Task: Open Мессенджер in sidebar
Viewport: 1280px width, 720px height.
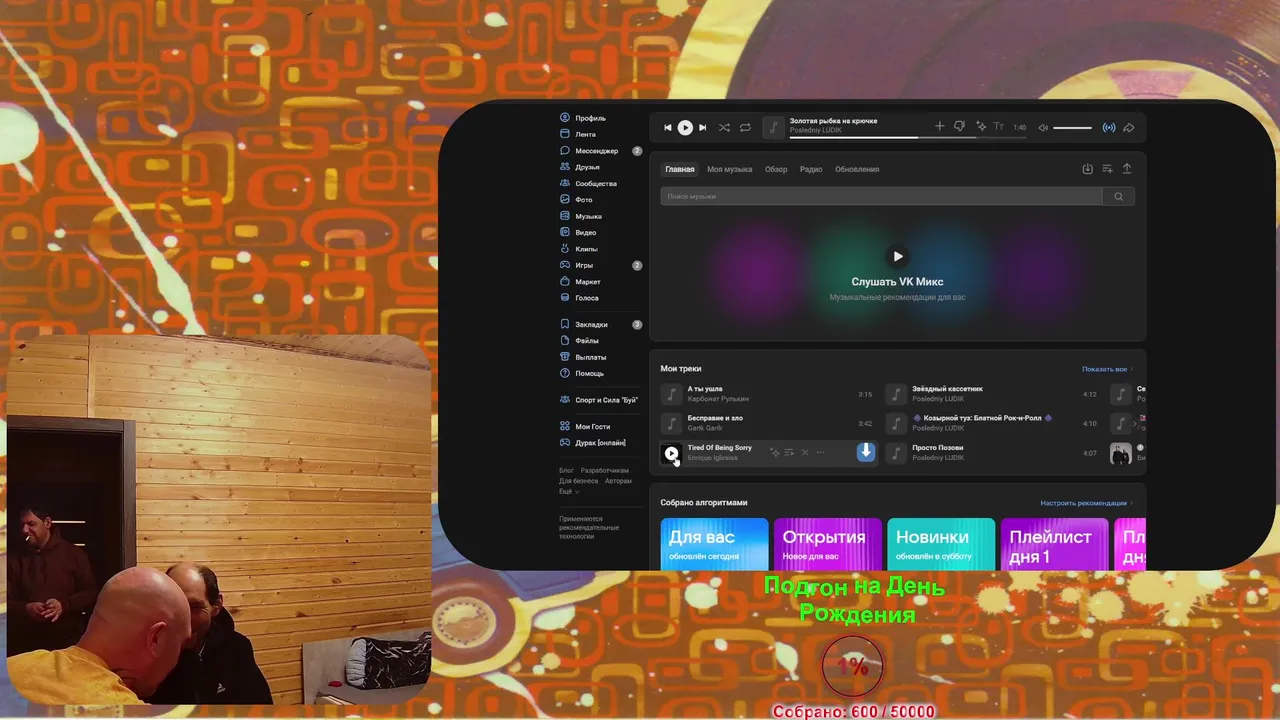Action: pyautogui.click(x=597, y=151)
